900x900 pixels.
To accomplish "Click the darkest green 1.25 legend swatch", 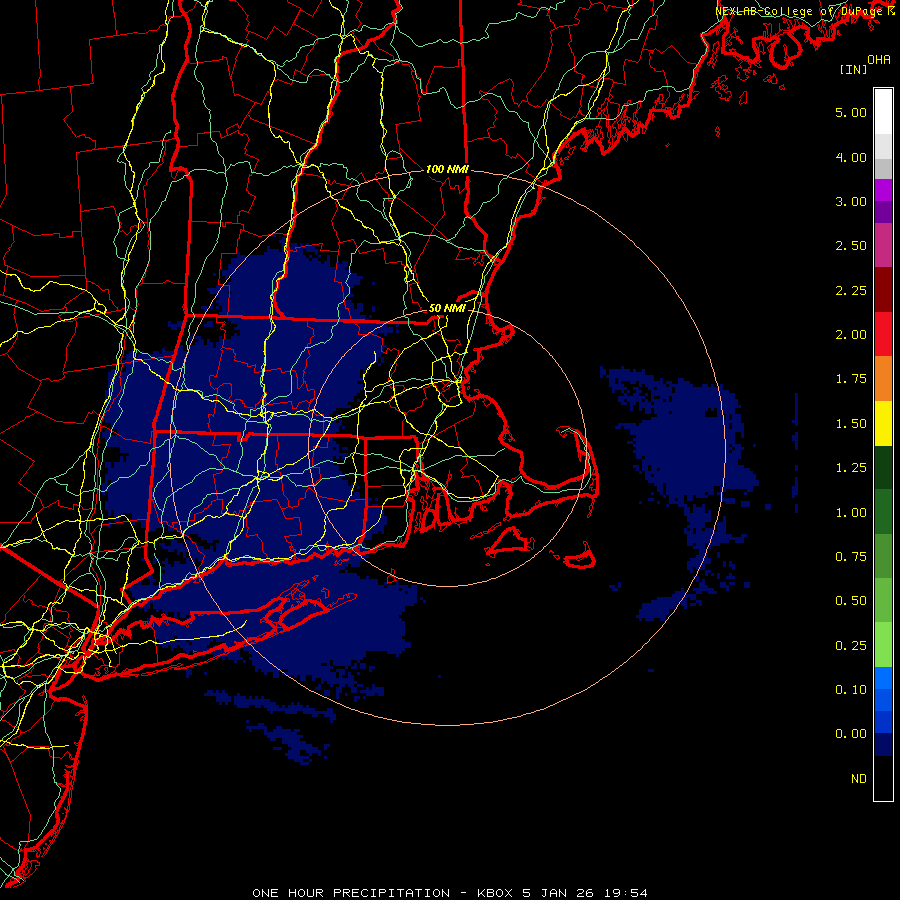I will 883,467.
